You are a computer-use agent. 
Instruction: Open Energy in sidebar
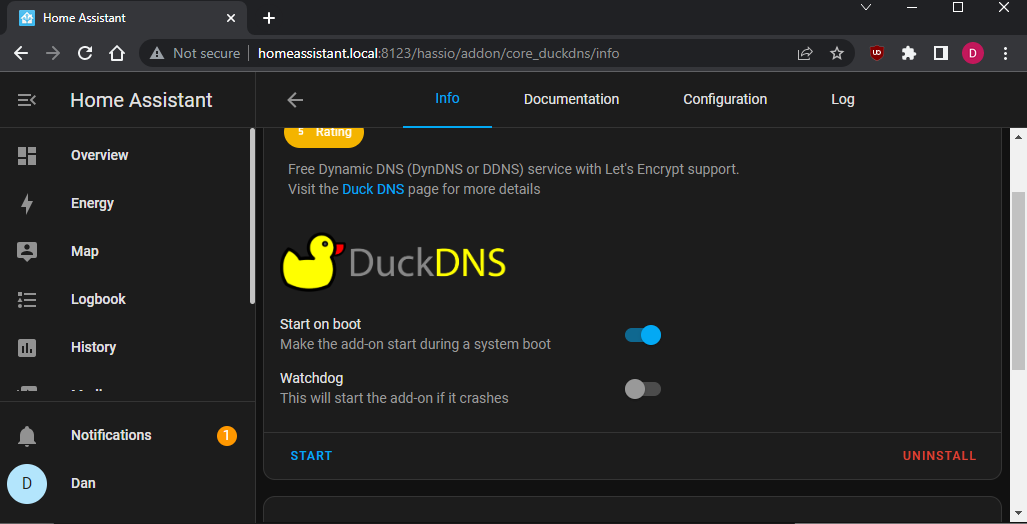click(x=92, y=204)
